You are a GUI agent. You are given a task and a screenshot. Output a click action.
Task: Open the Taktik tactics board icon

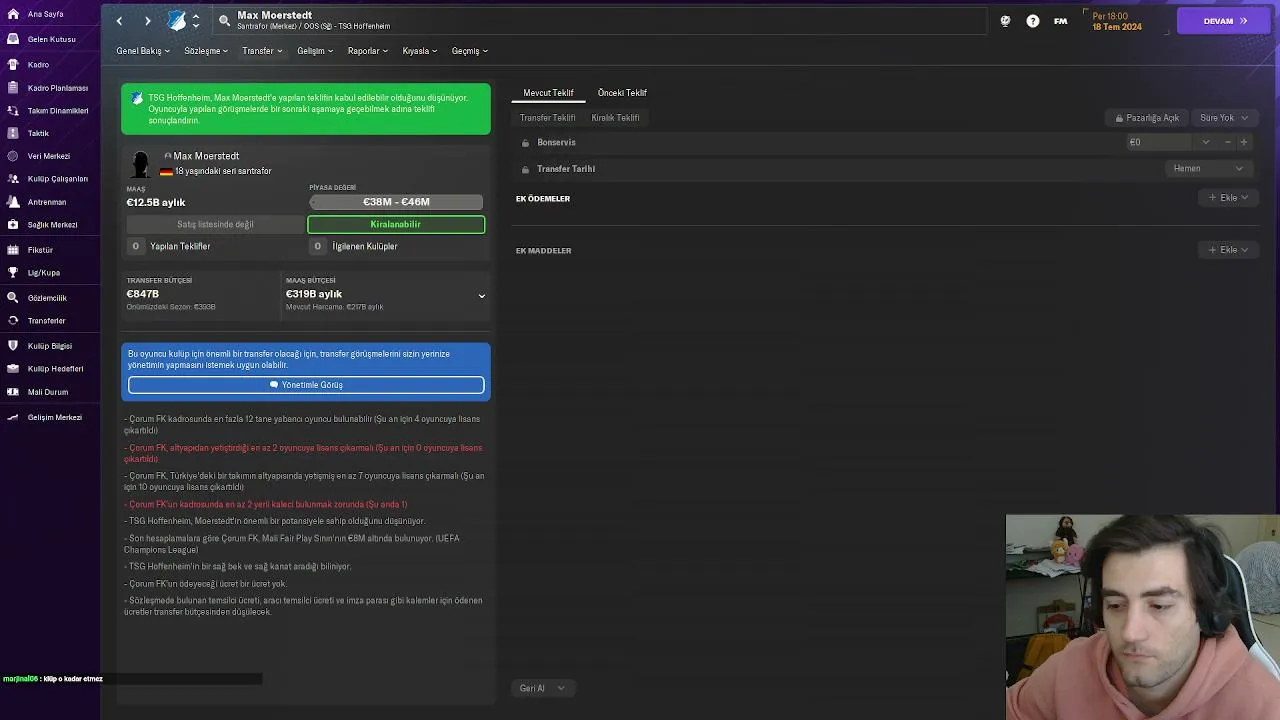point(13,133)
